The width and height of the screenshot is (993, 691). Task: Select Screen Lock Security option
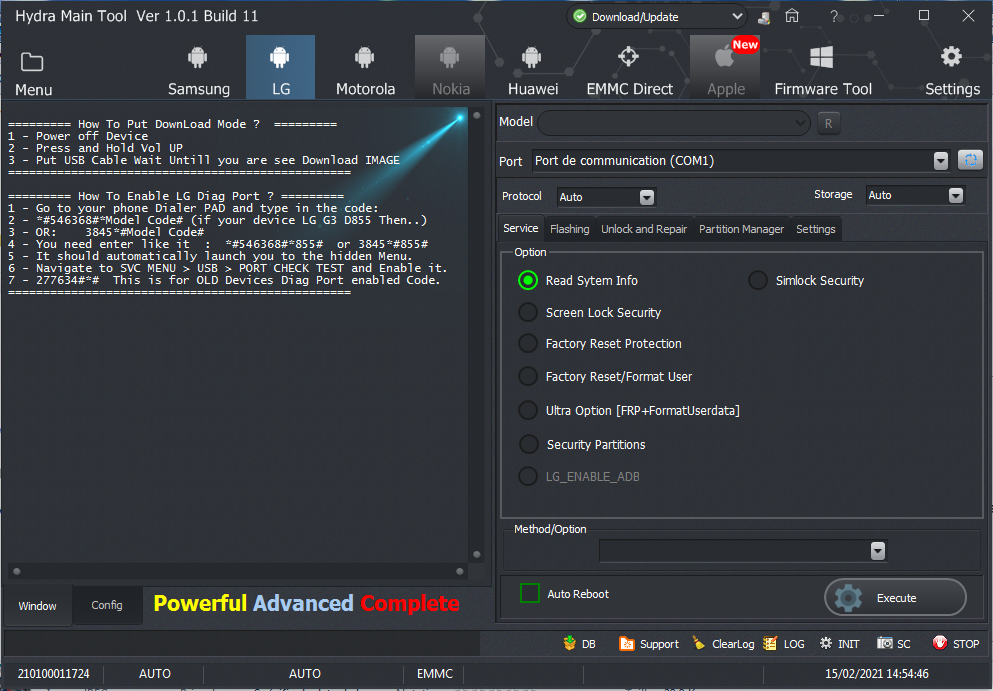(528, 312)
